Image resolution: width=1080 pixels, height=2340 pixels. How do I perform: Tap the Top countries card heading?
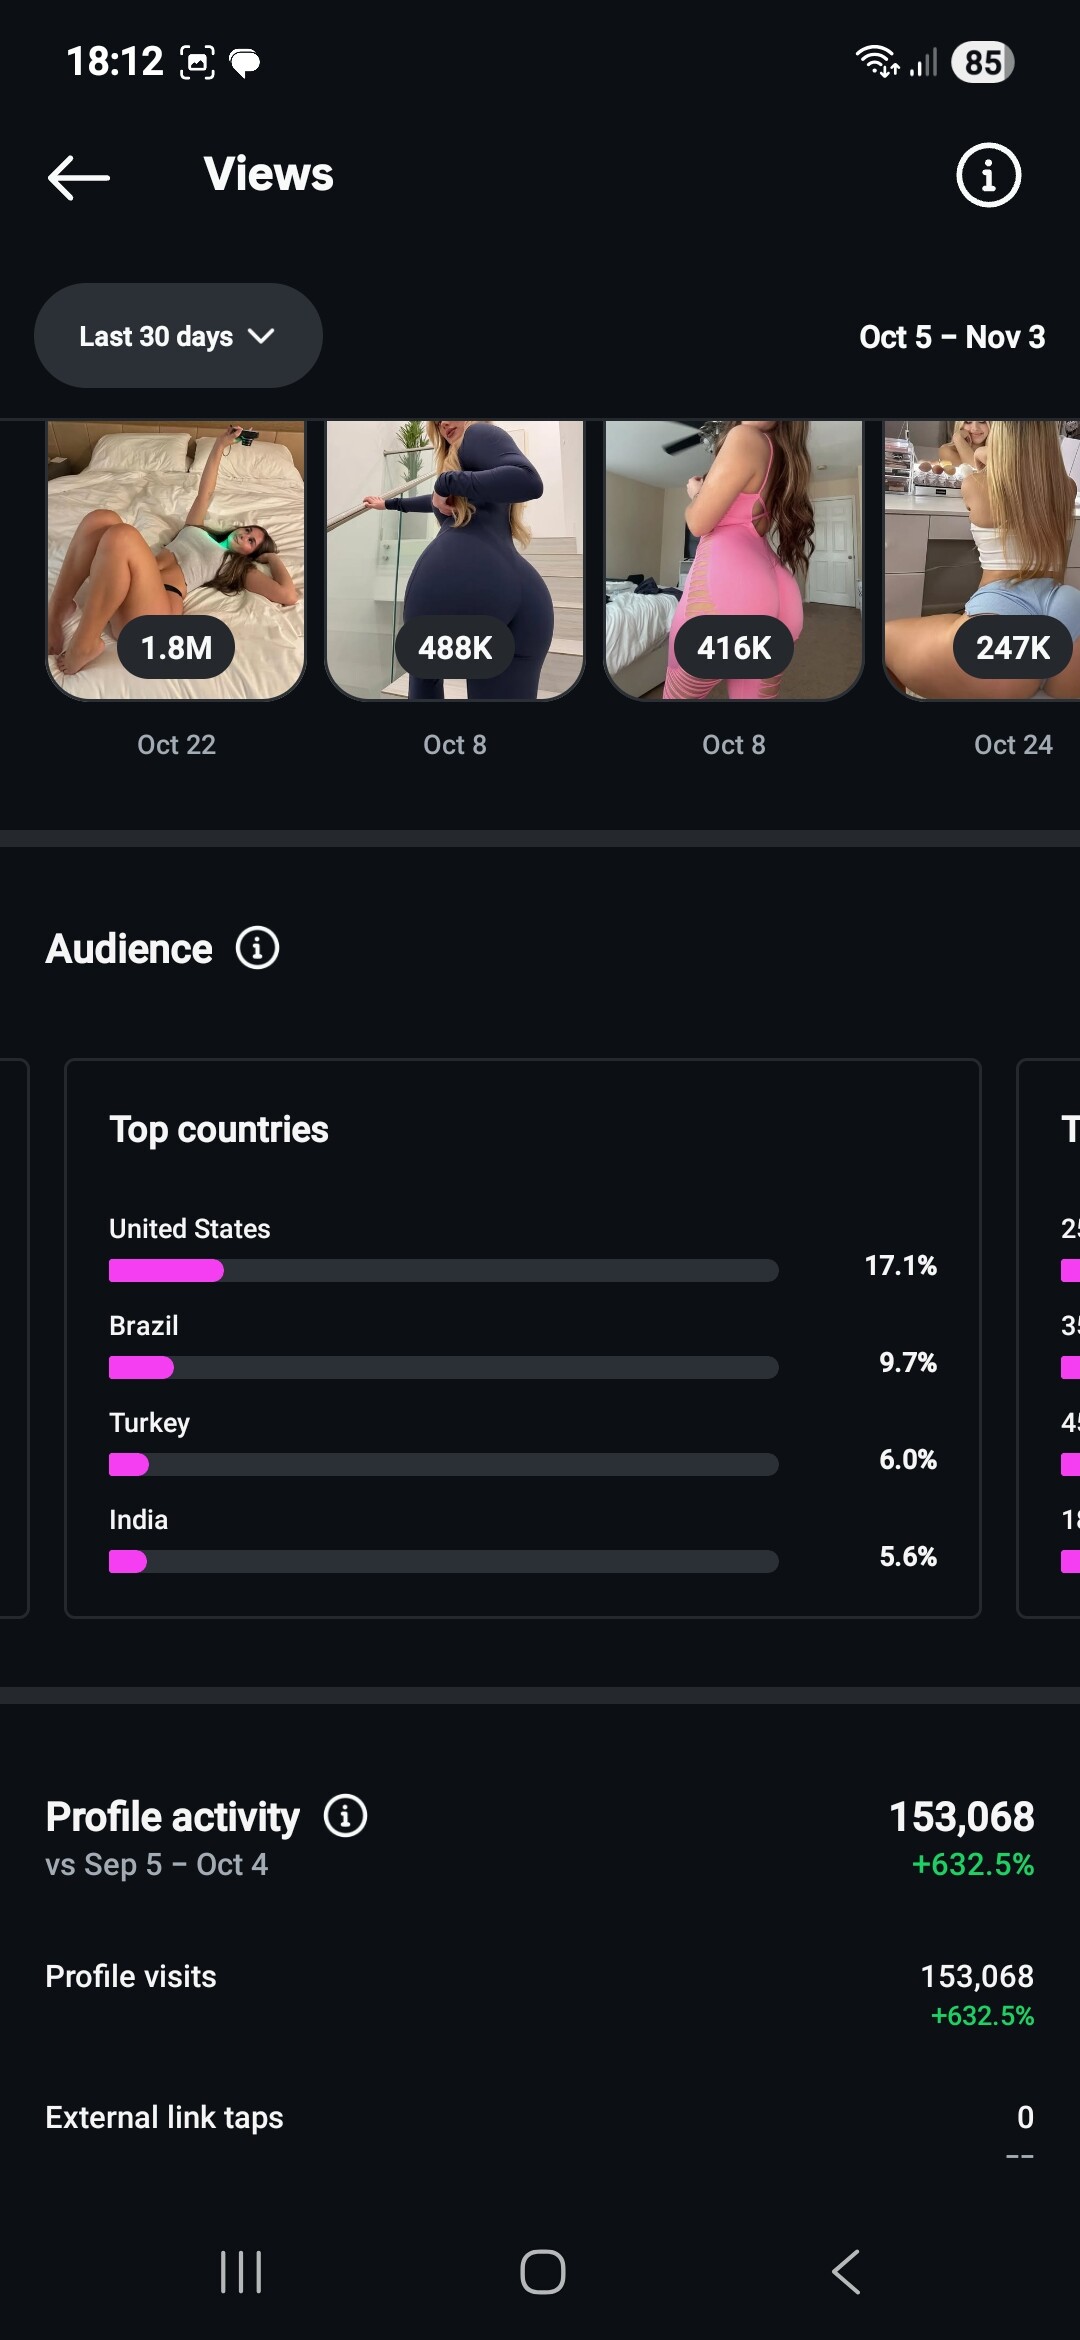coord(219,1130)
